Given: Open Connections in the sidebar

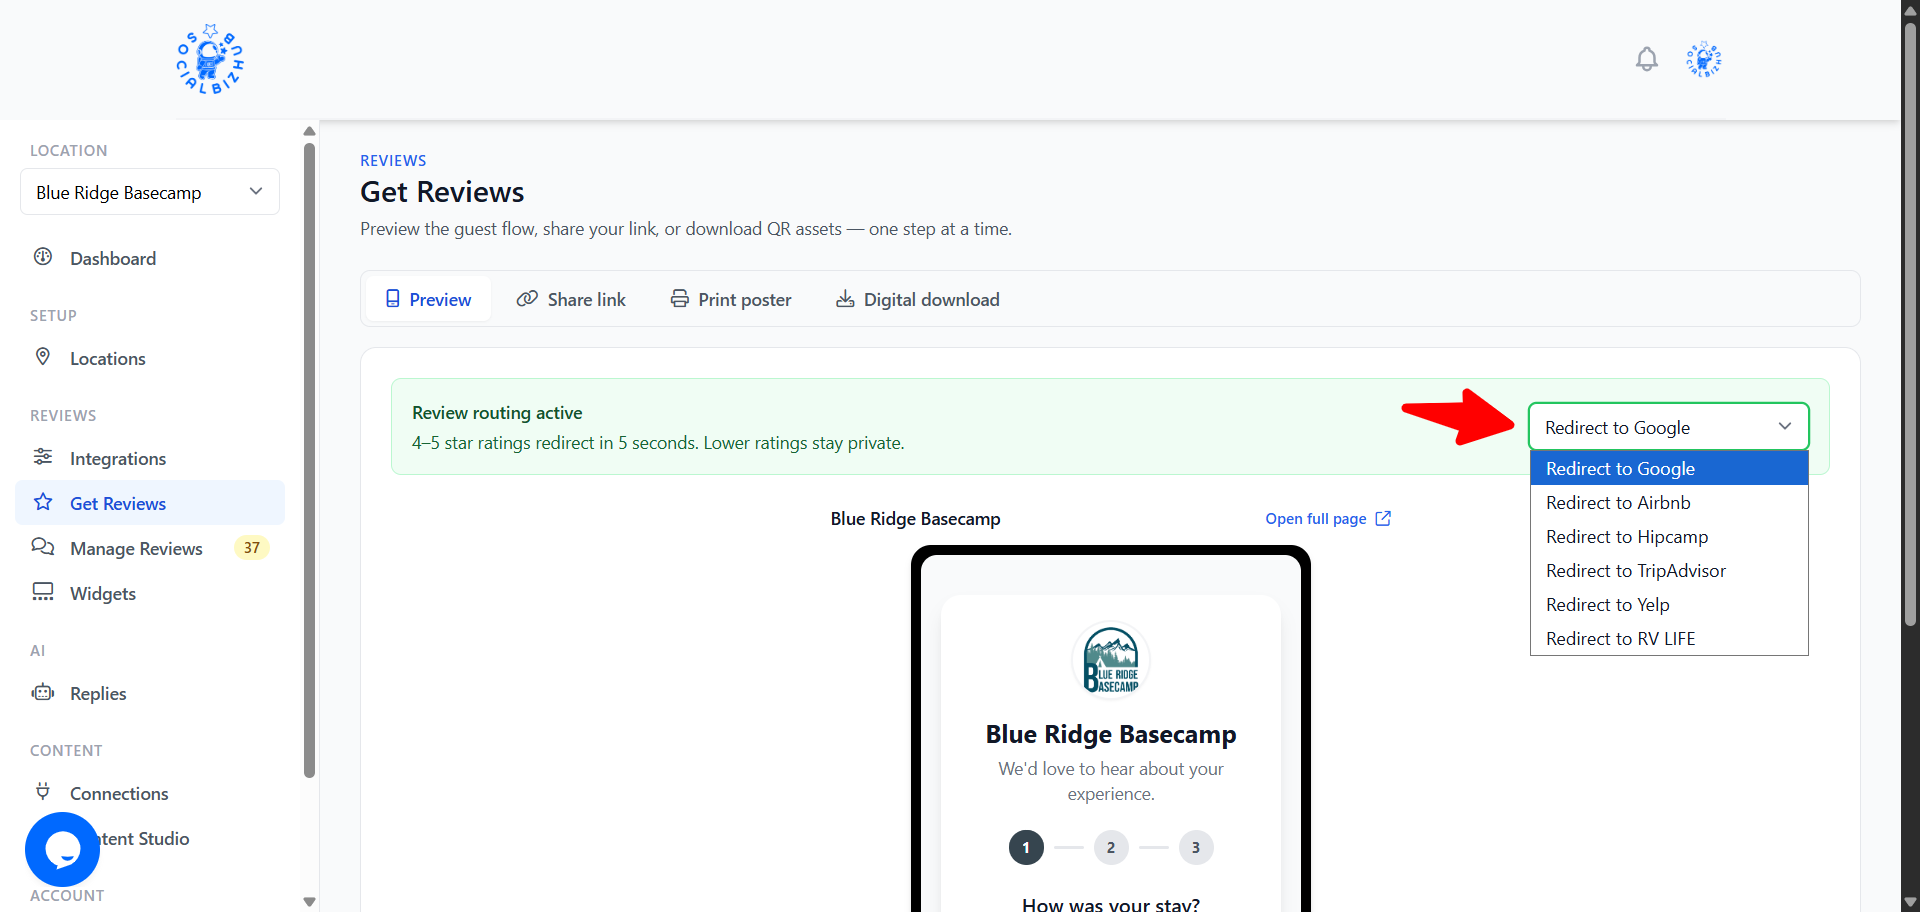Looking at the screenshot, I should [x=150, y=793].
